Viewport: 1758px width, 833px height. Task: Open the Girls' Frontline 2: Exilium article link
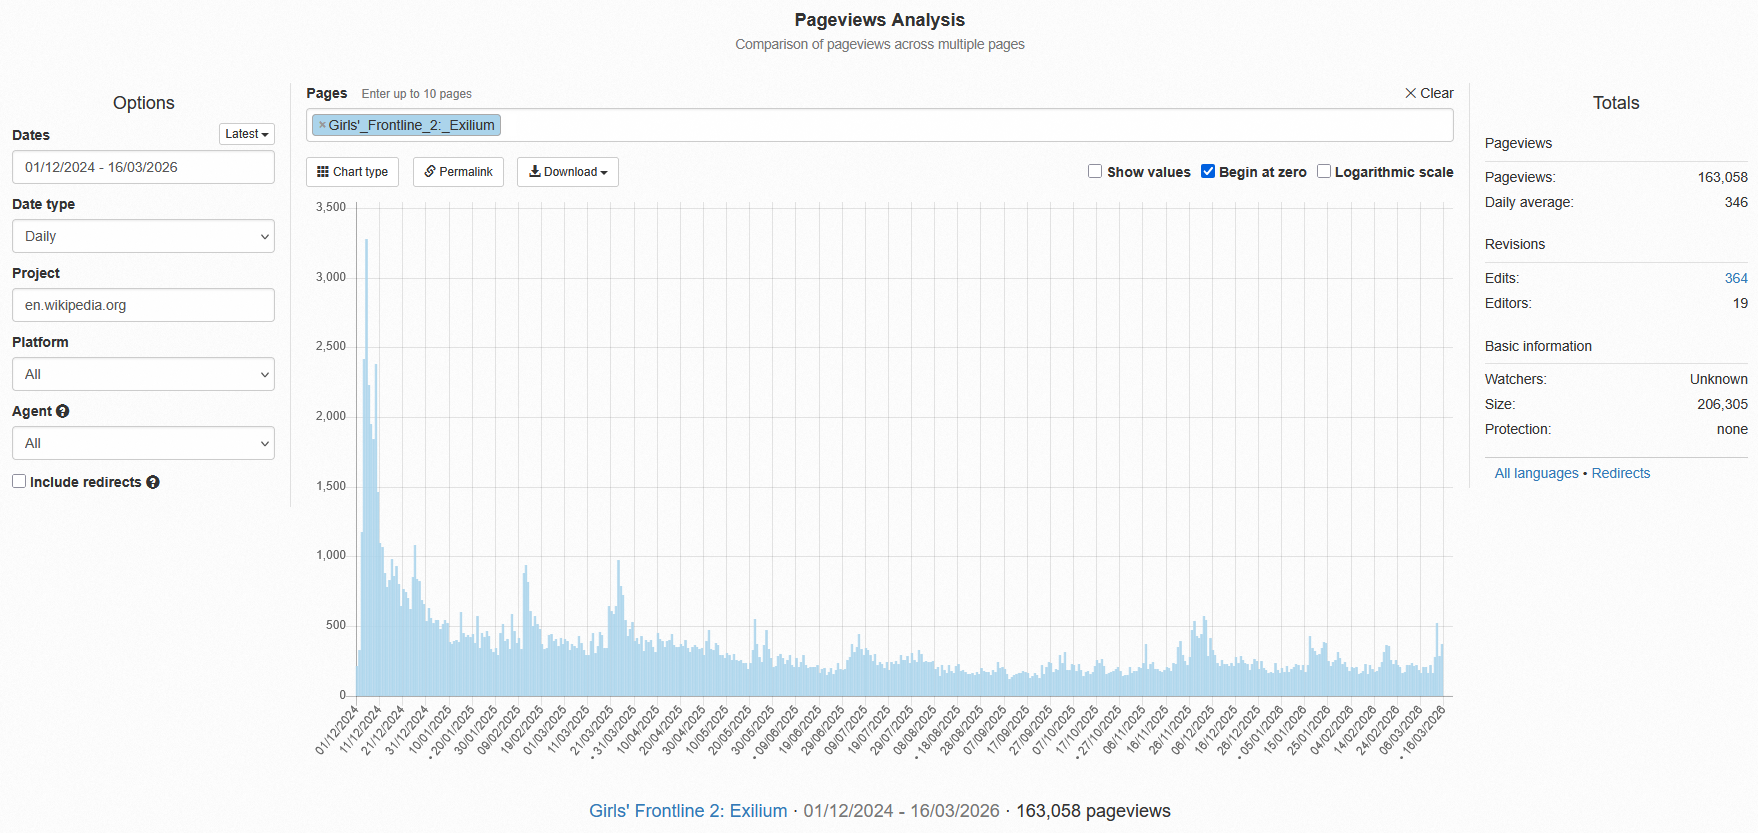tap(688, 811)
